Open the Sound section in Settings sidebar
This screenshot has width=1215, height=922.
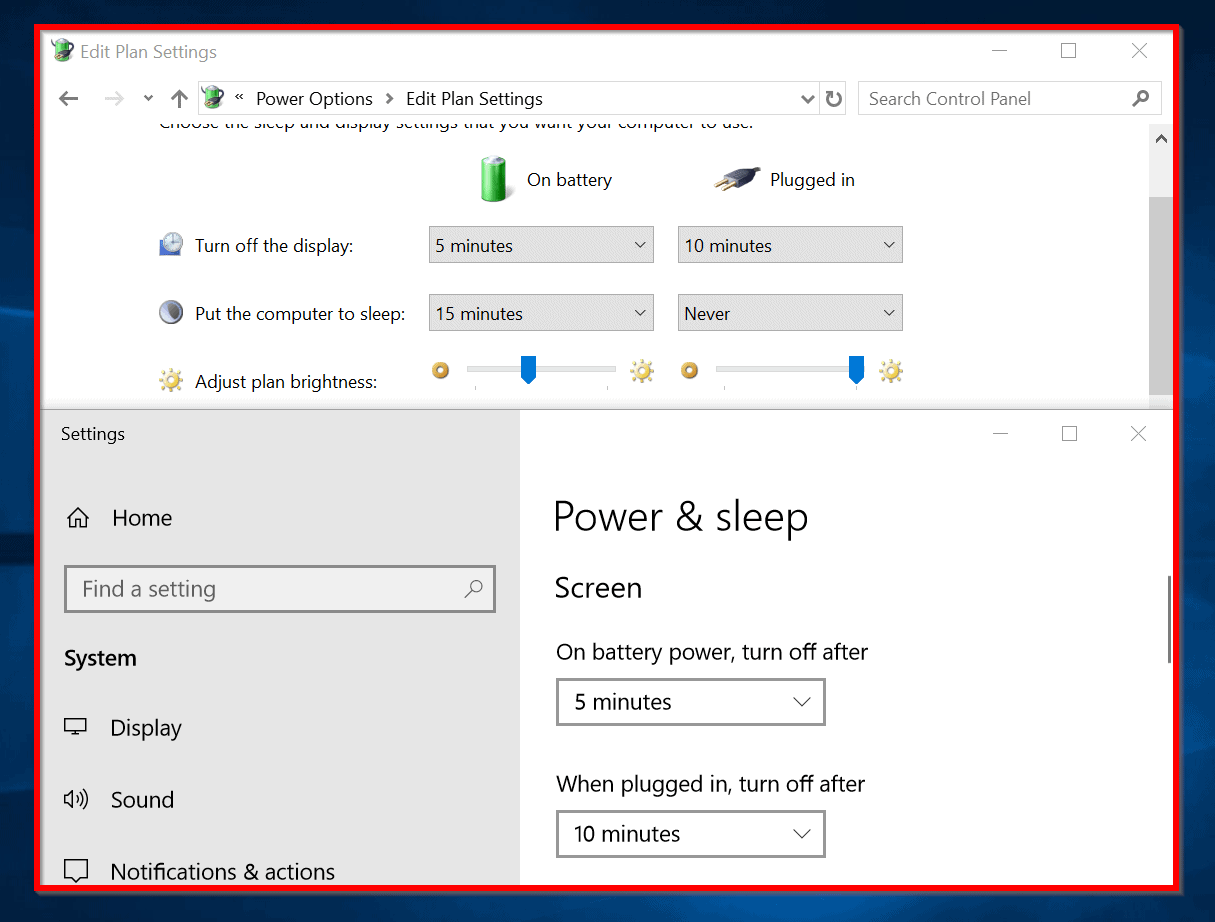tap(142, 799)
